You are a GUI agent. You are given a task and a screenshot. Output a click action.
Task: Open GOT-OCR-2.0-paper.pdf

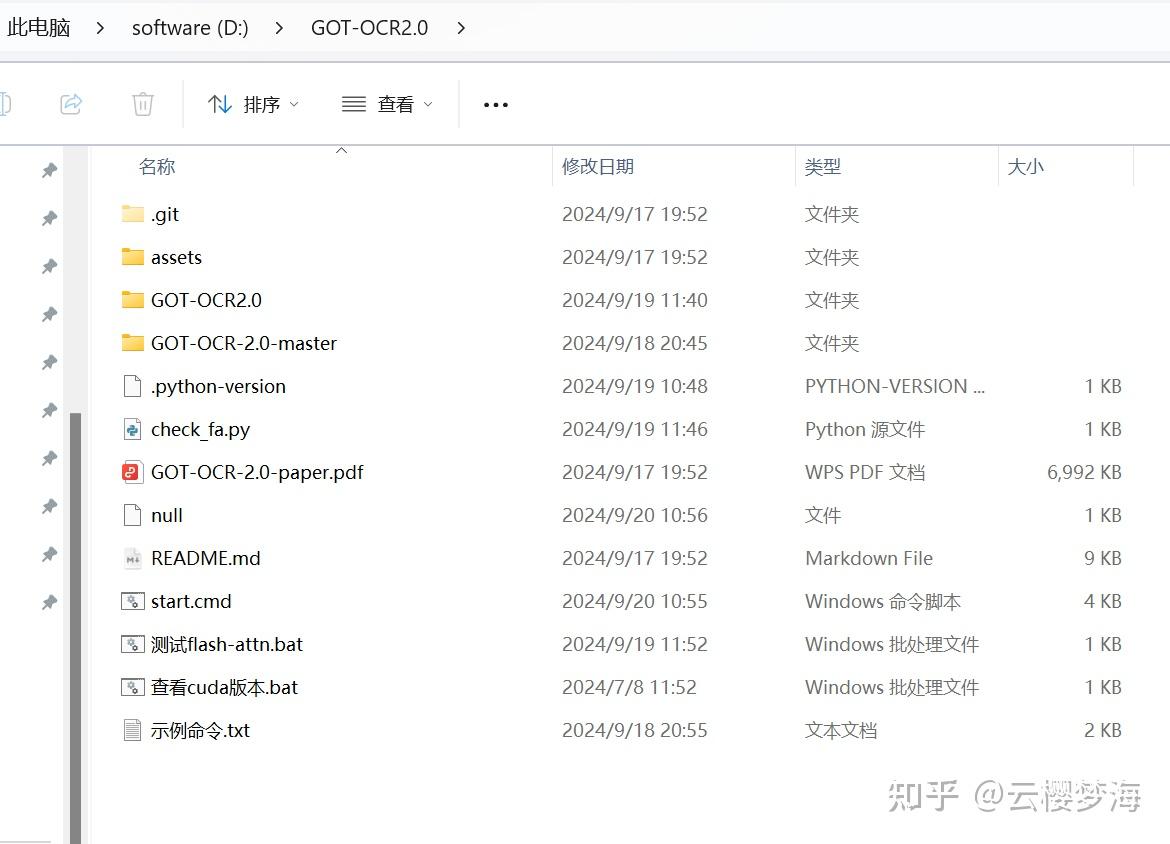pos(255,472)
